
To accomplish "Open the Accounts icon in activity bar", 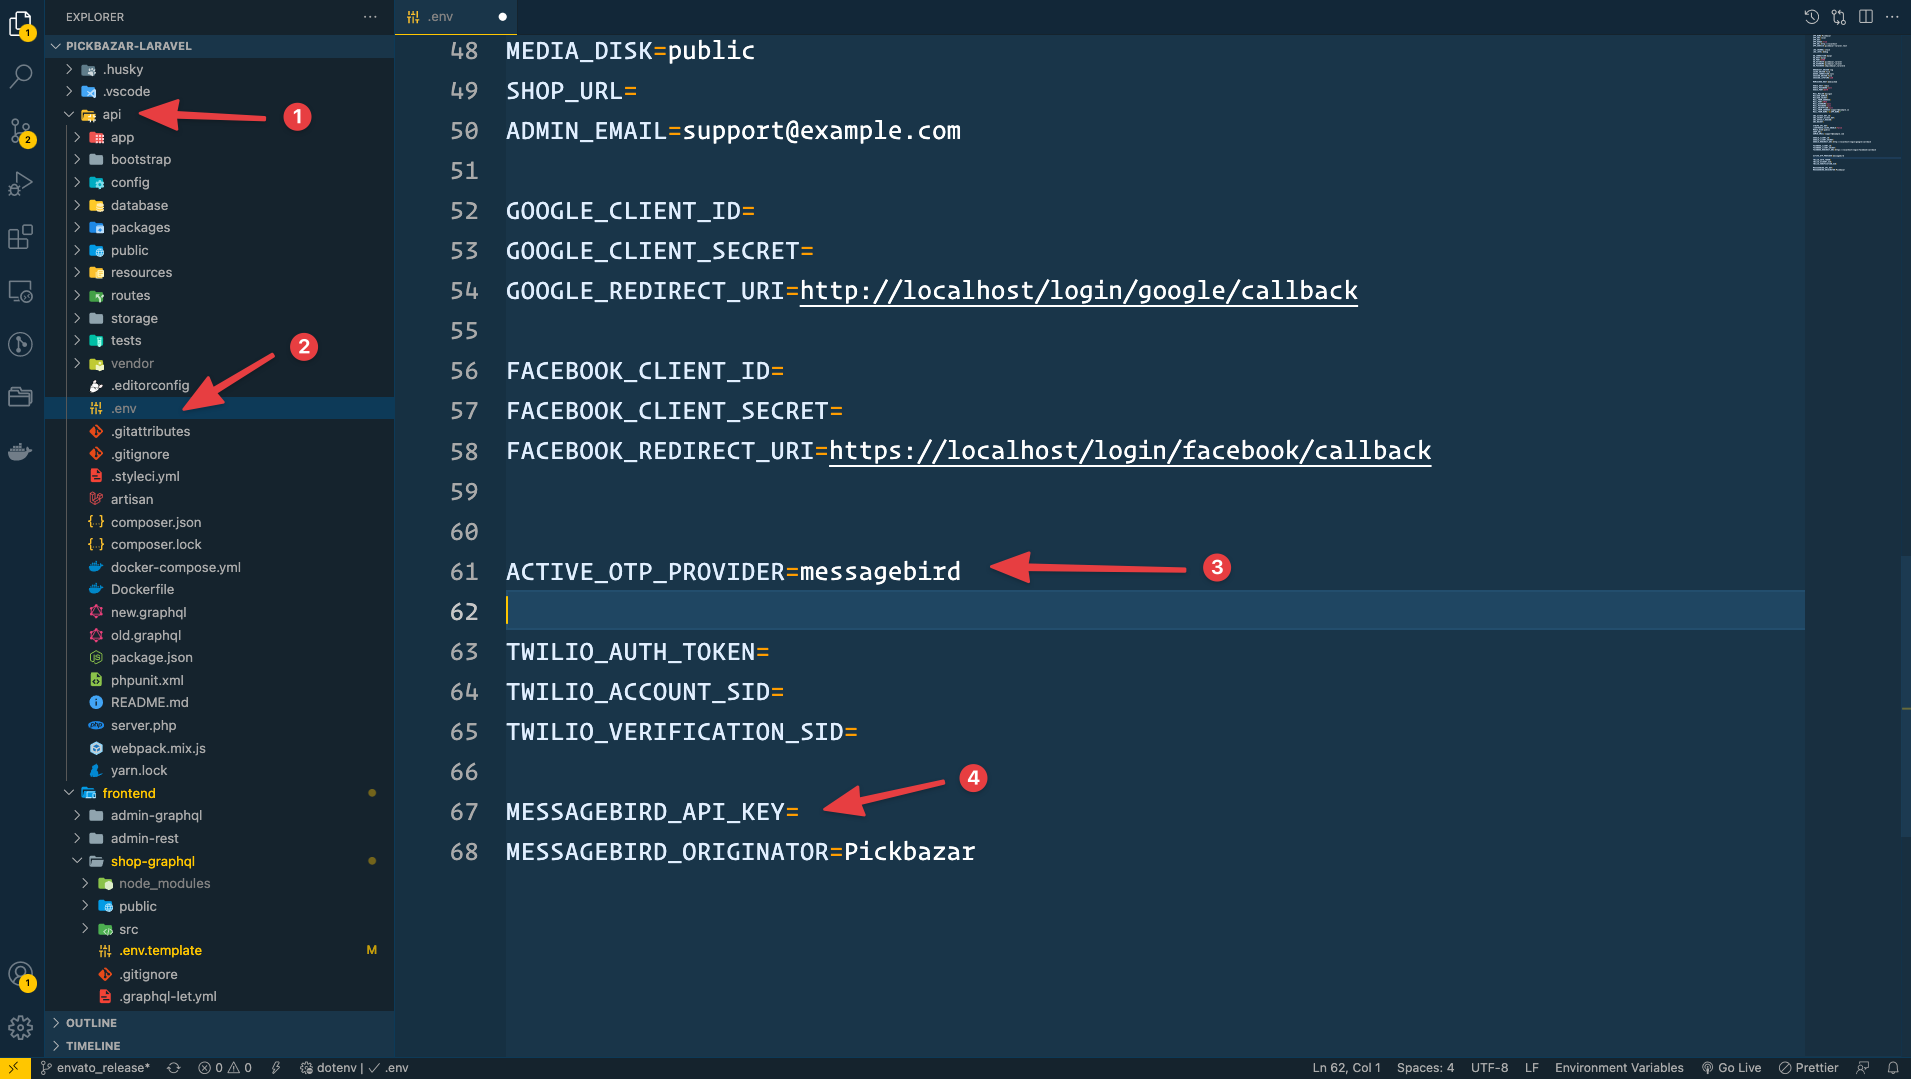I will (21, 975).
